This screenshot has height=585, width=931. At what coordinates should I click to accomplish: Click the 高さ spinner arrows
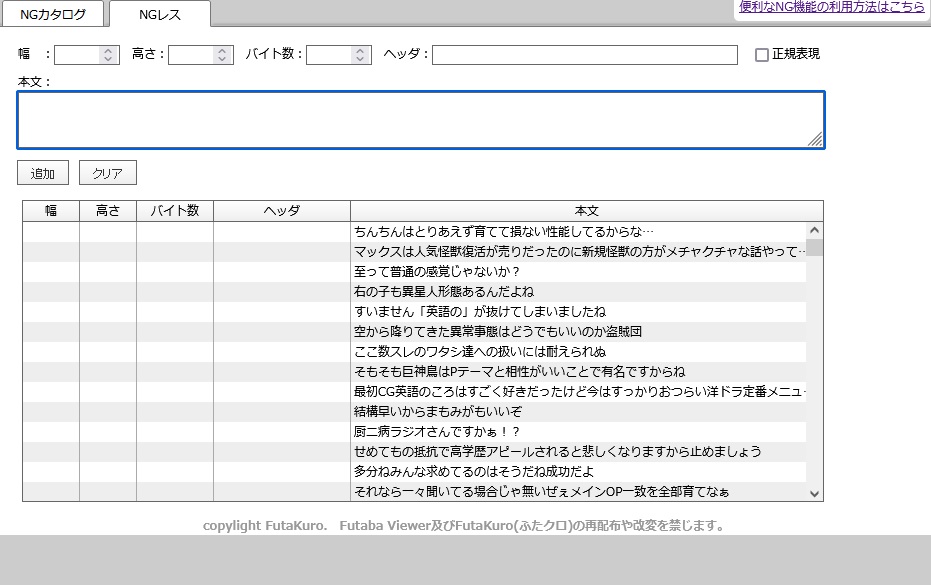click(223, 55)
